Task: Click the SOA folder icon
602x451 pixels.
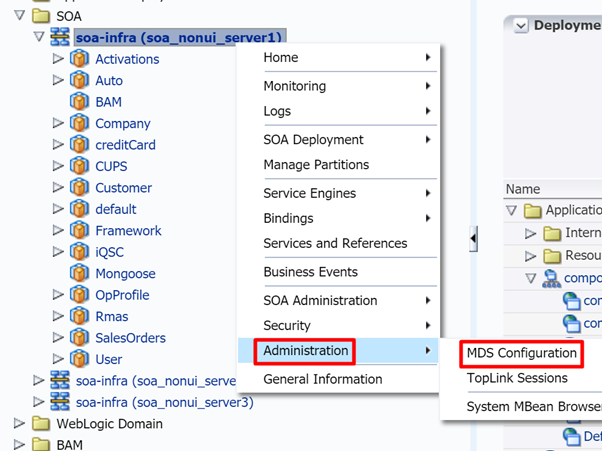Action: pos(41,16)
